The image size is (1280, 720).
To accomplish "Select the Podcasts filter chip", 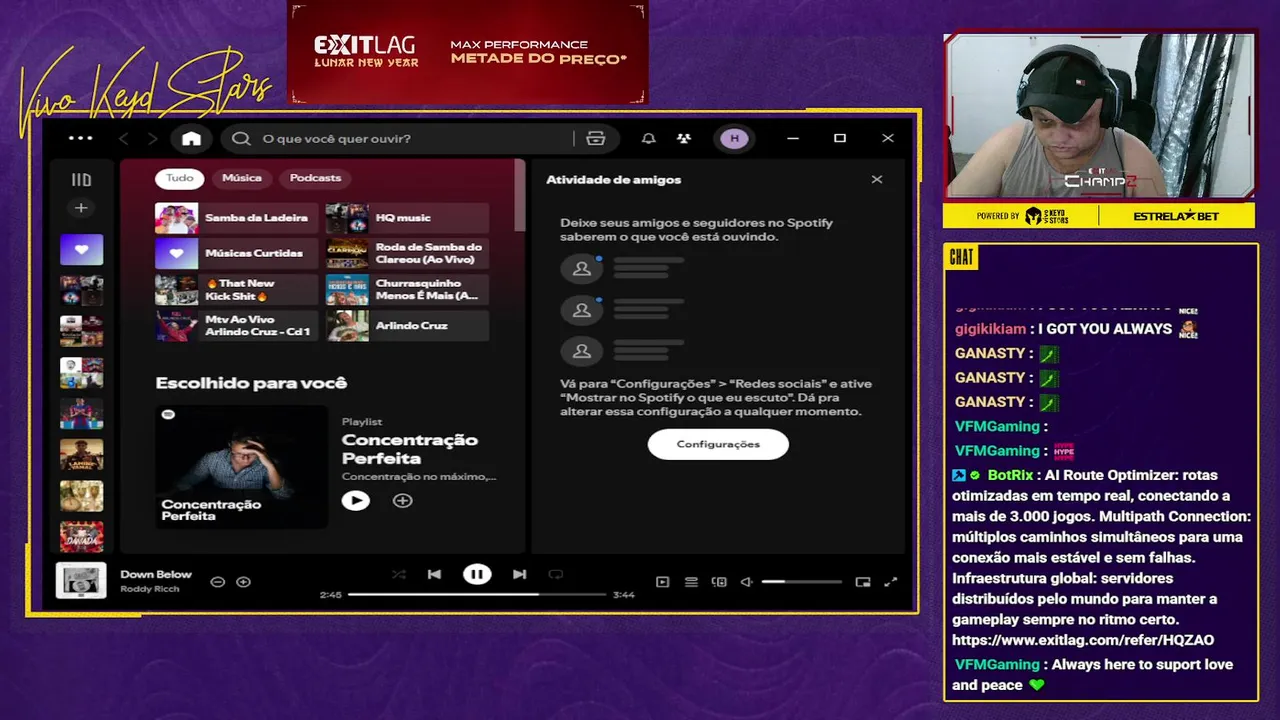I will [x=315, y=178].
